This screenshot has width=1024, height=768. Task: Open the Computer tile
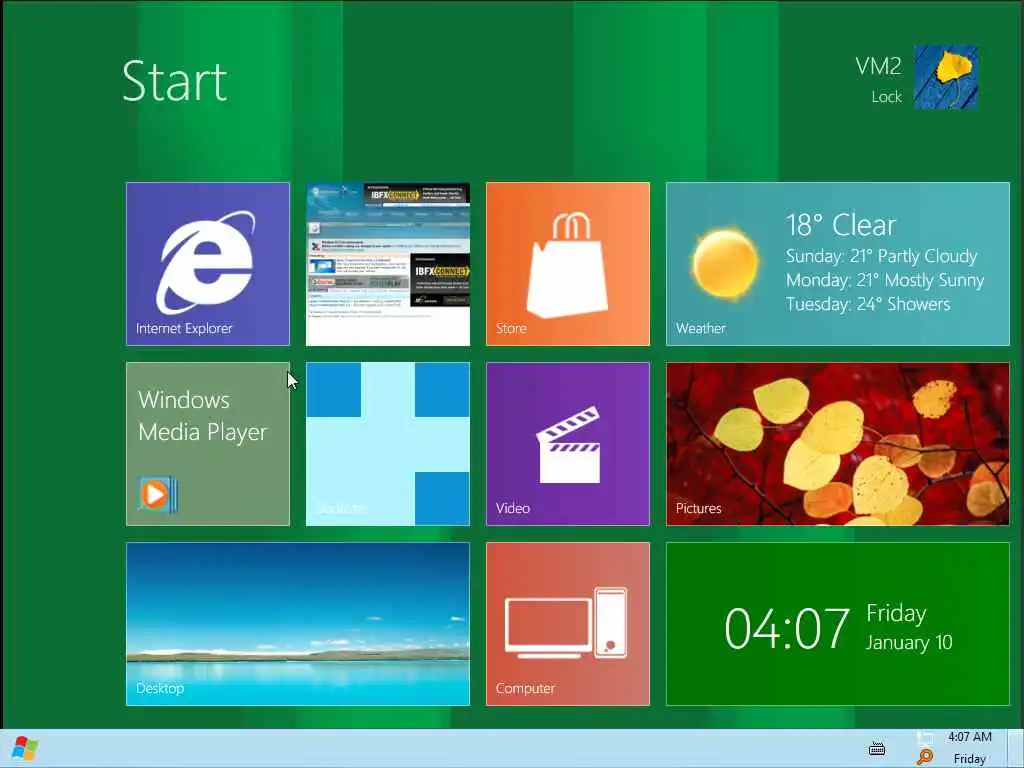568,624
